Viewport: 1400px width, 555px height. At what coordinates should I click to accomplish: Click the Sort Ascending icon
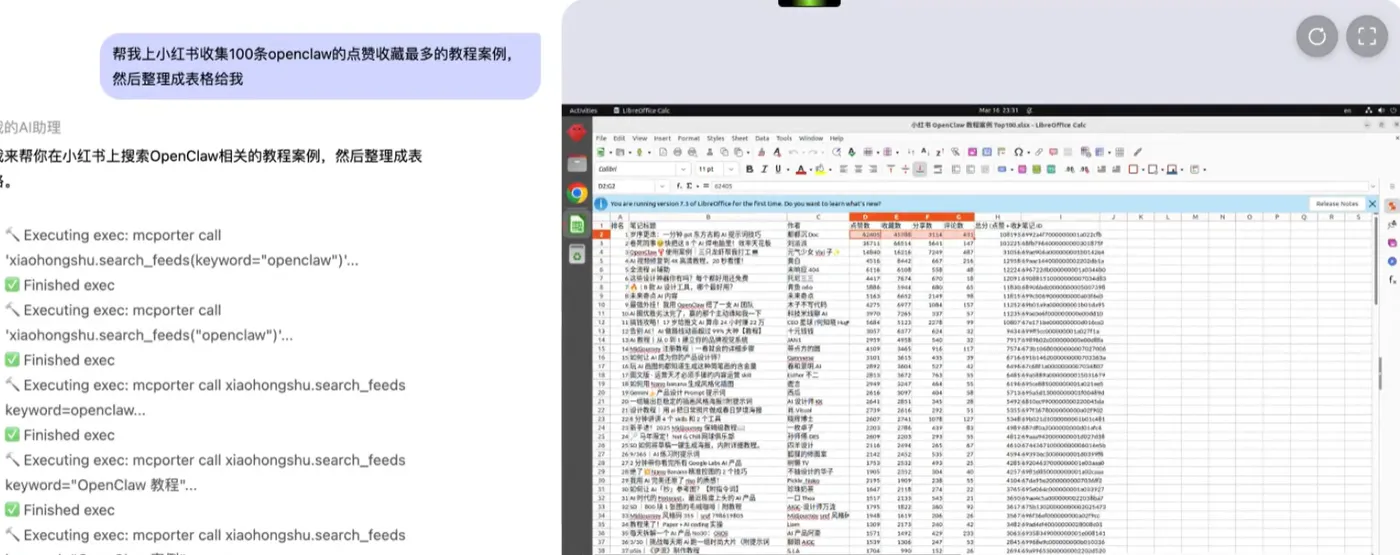click(926, 152)
